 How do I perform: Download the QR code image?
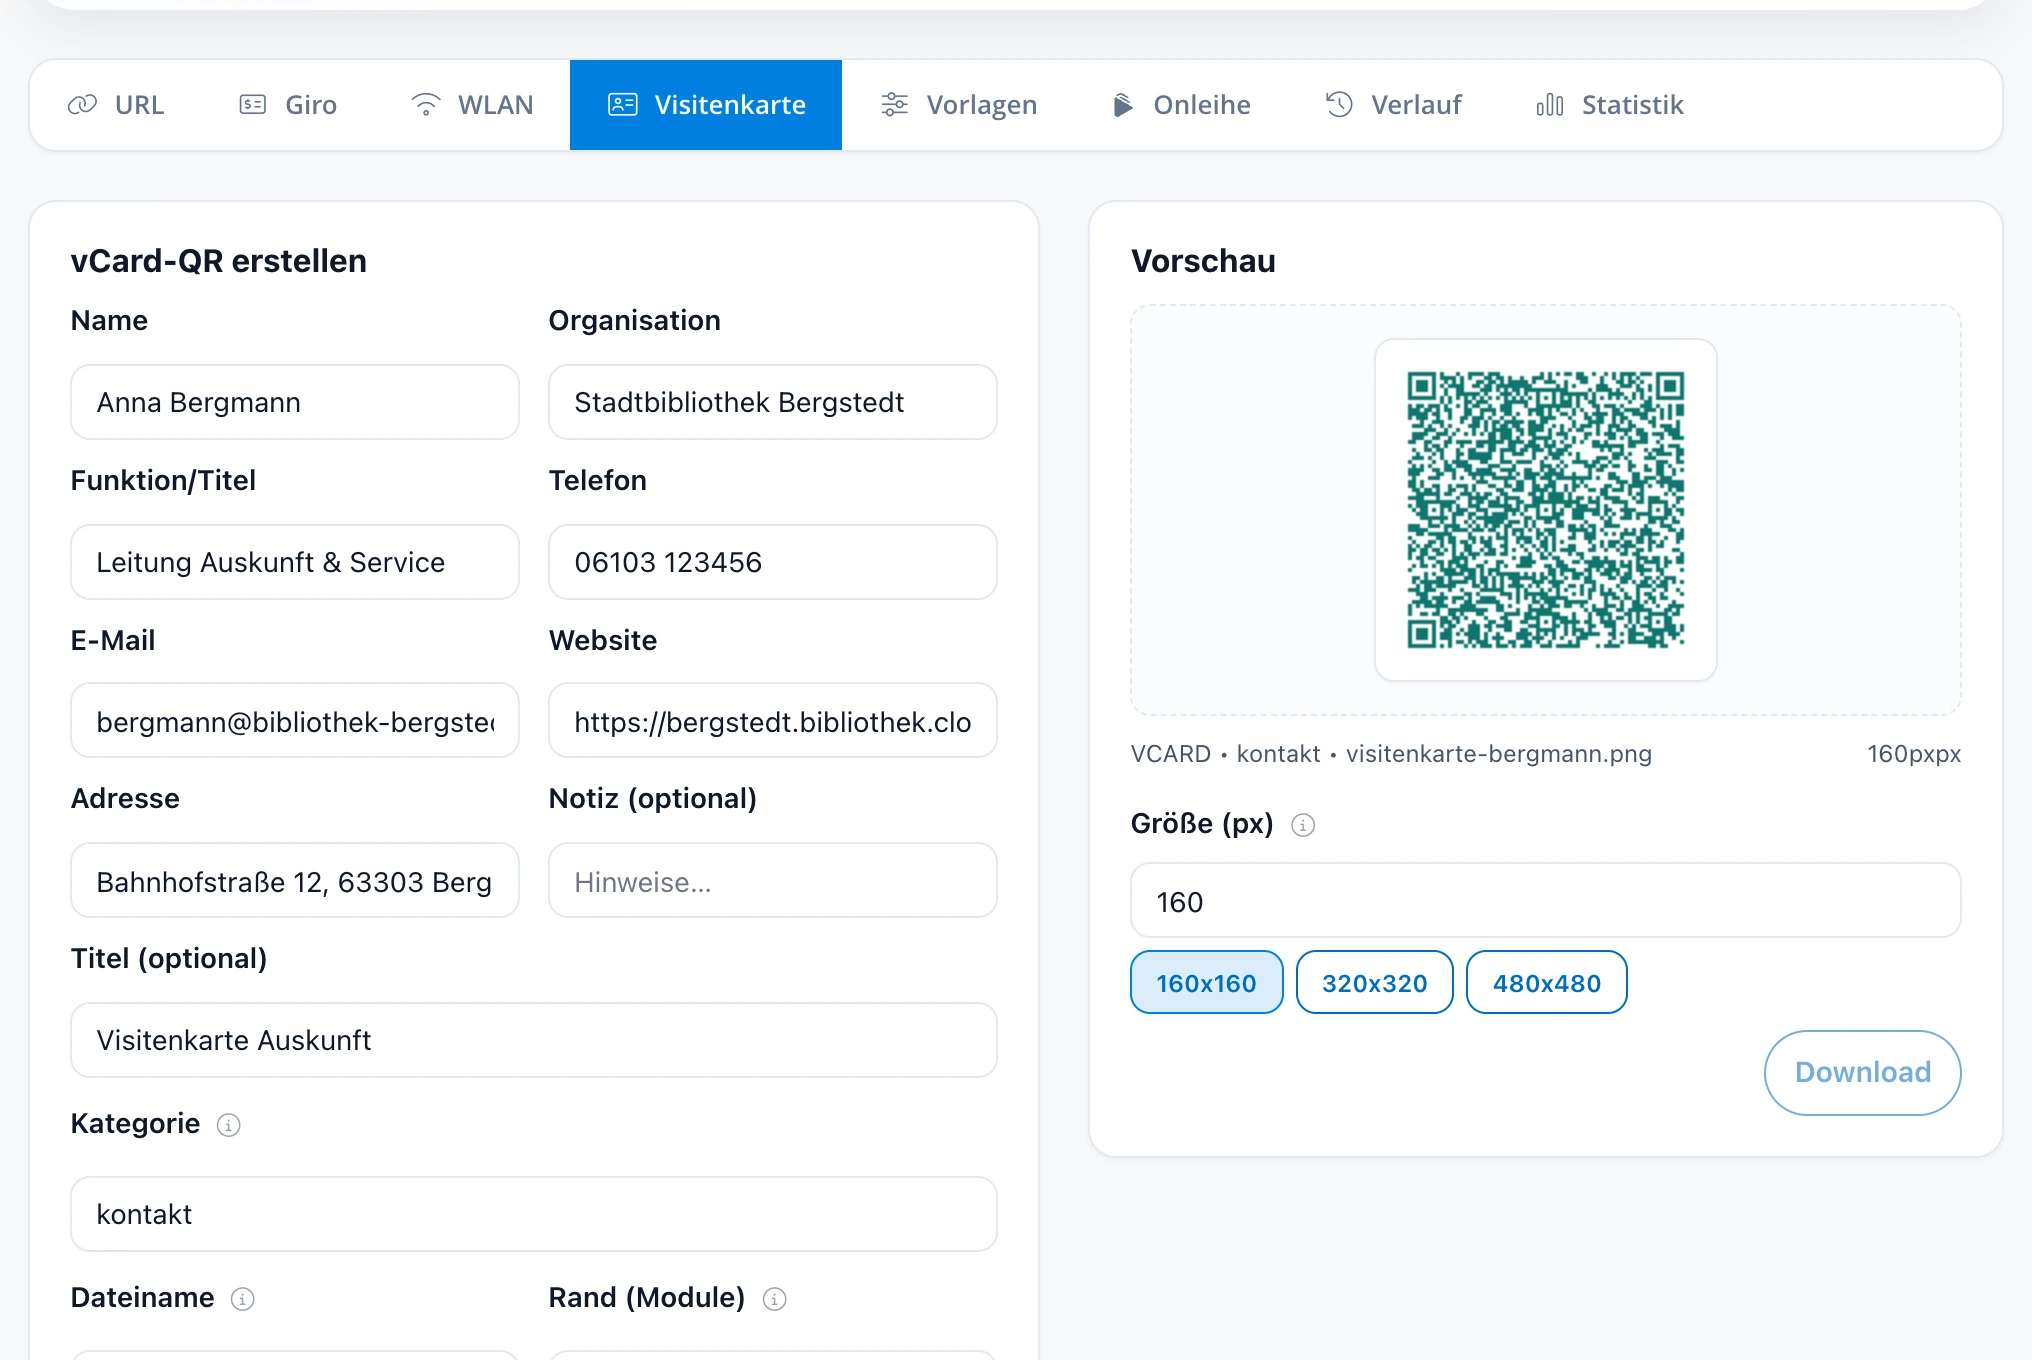pos(1862,1072)
